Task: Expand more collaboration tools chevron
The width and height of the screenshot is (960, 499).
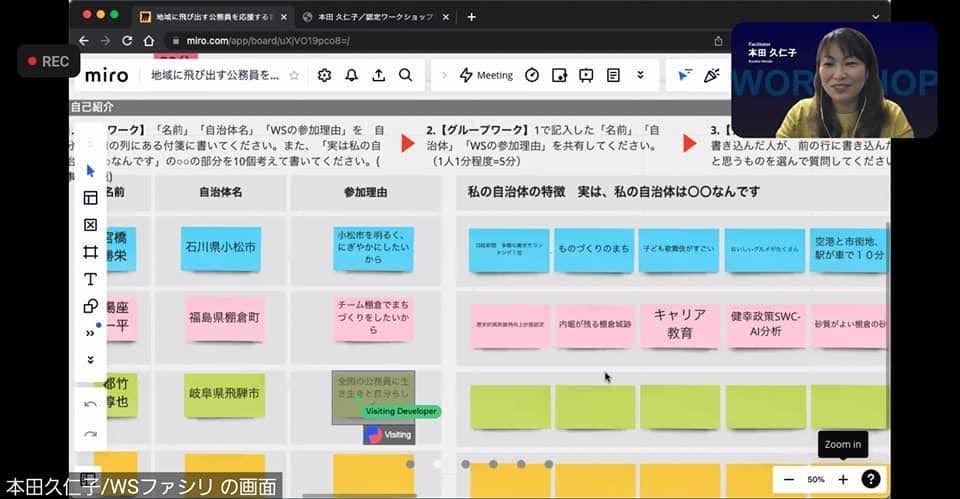Action: [640, 75]
